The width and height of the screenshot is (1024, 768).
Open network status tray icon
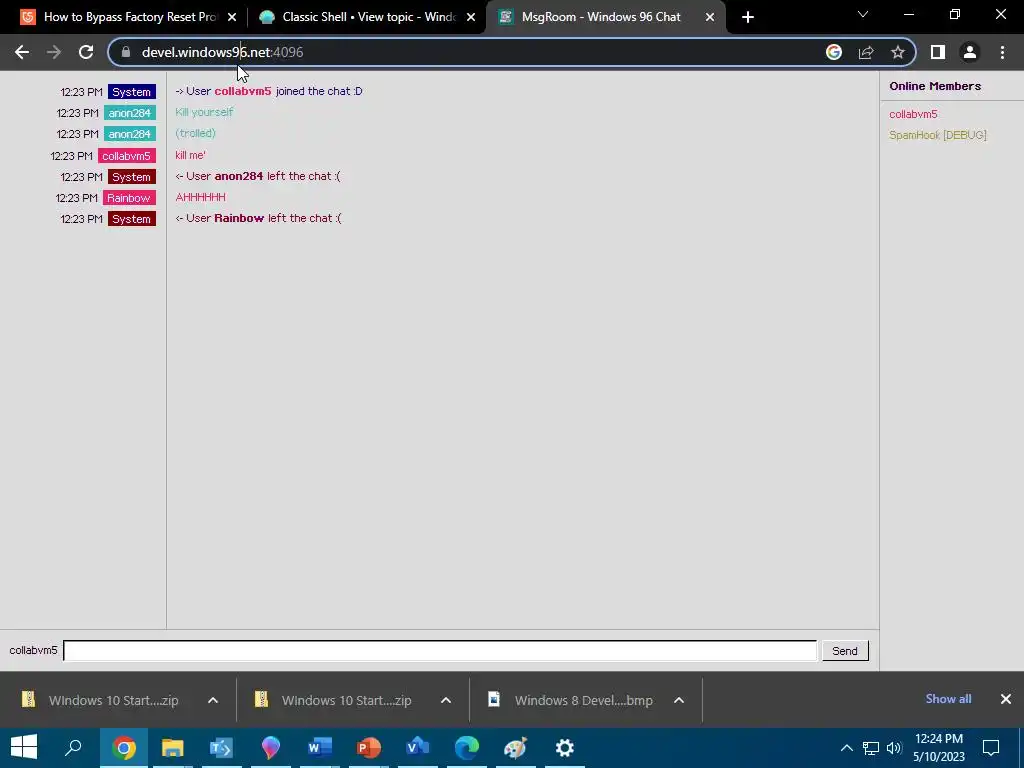(x=871, y=748)
